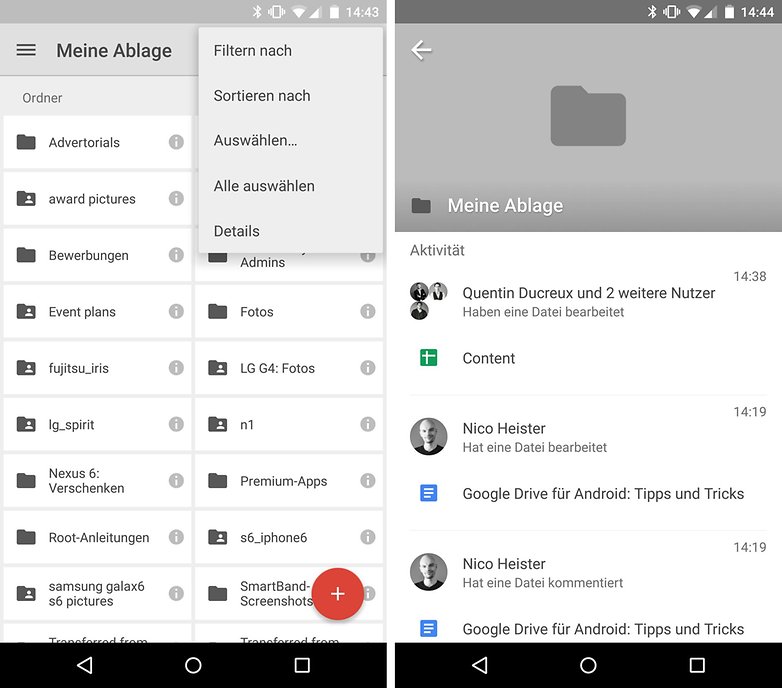The width and height of the screenshot is (782, 688).
Task: Click the Ordner section label
Action: tap(42, 98)
